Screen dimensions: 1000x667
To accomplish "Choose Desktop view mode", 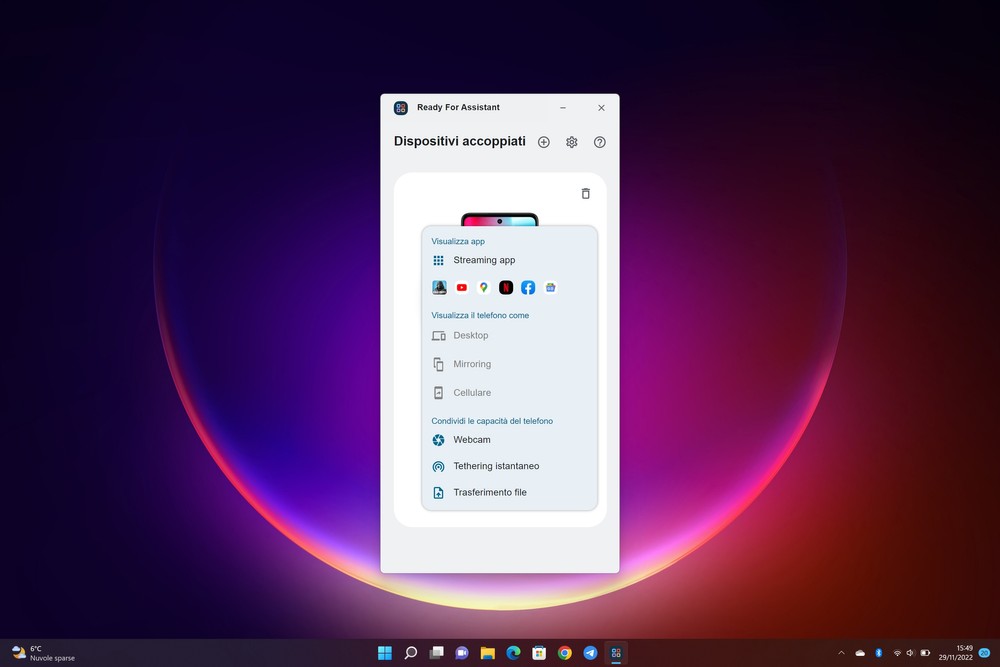I will [x=470, y=336].
